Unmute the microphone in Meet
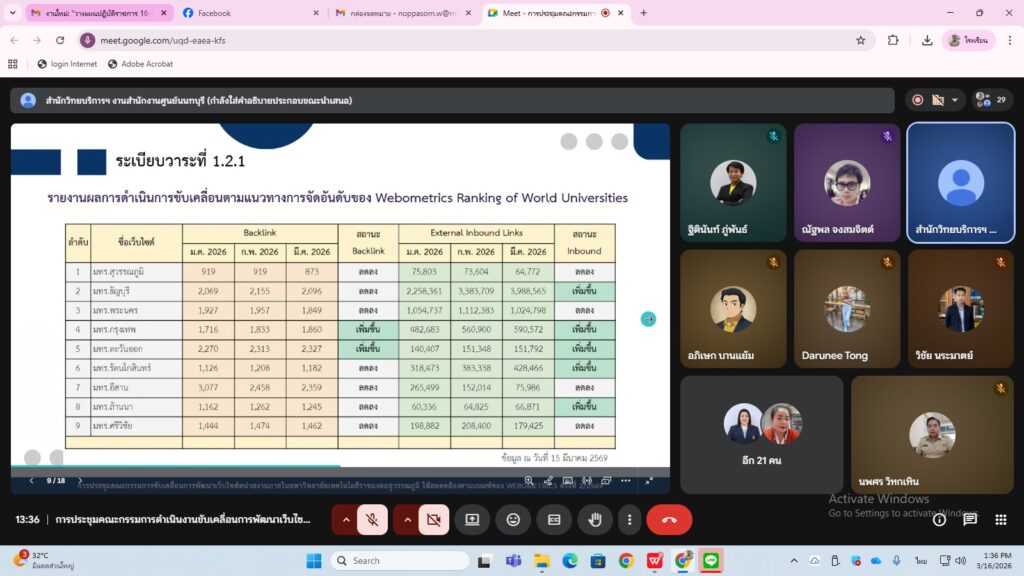 click(372, 519)
